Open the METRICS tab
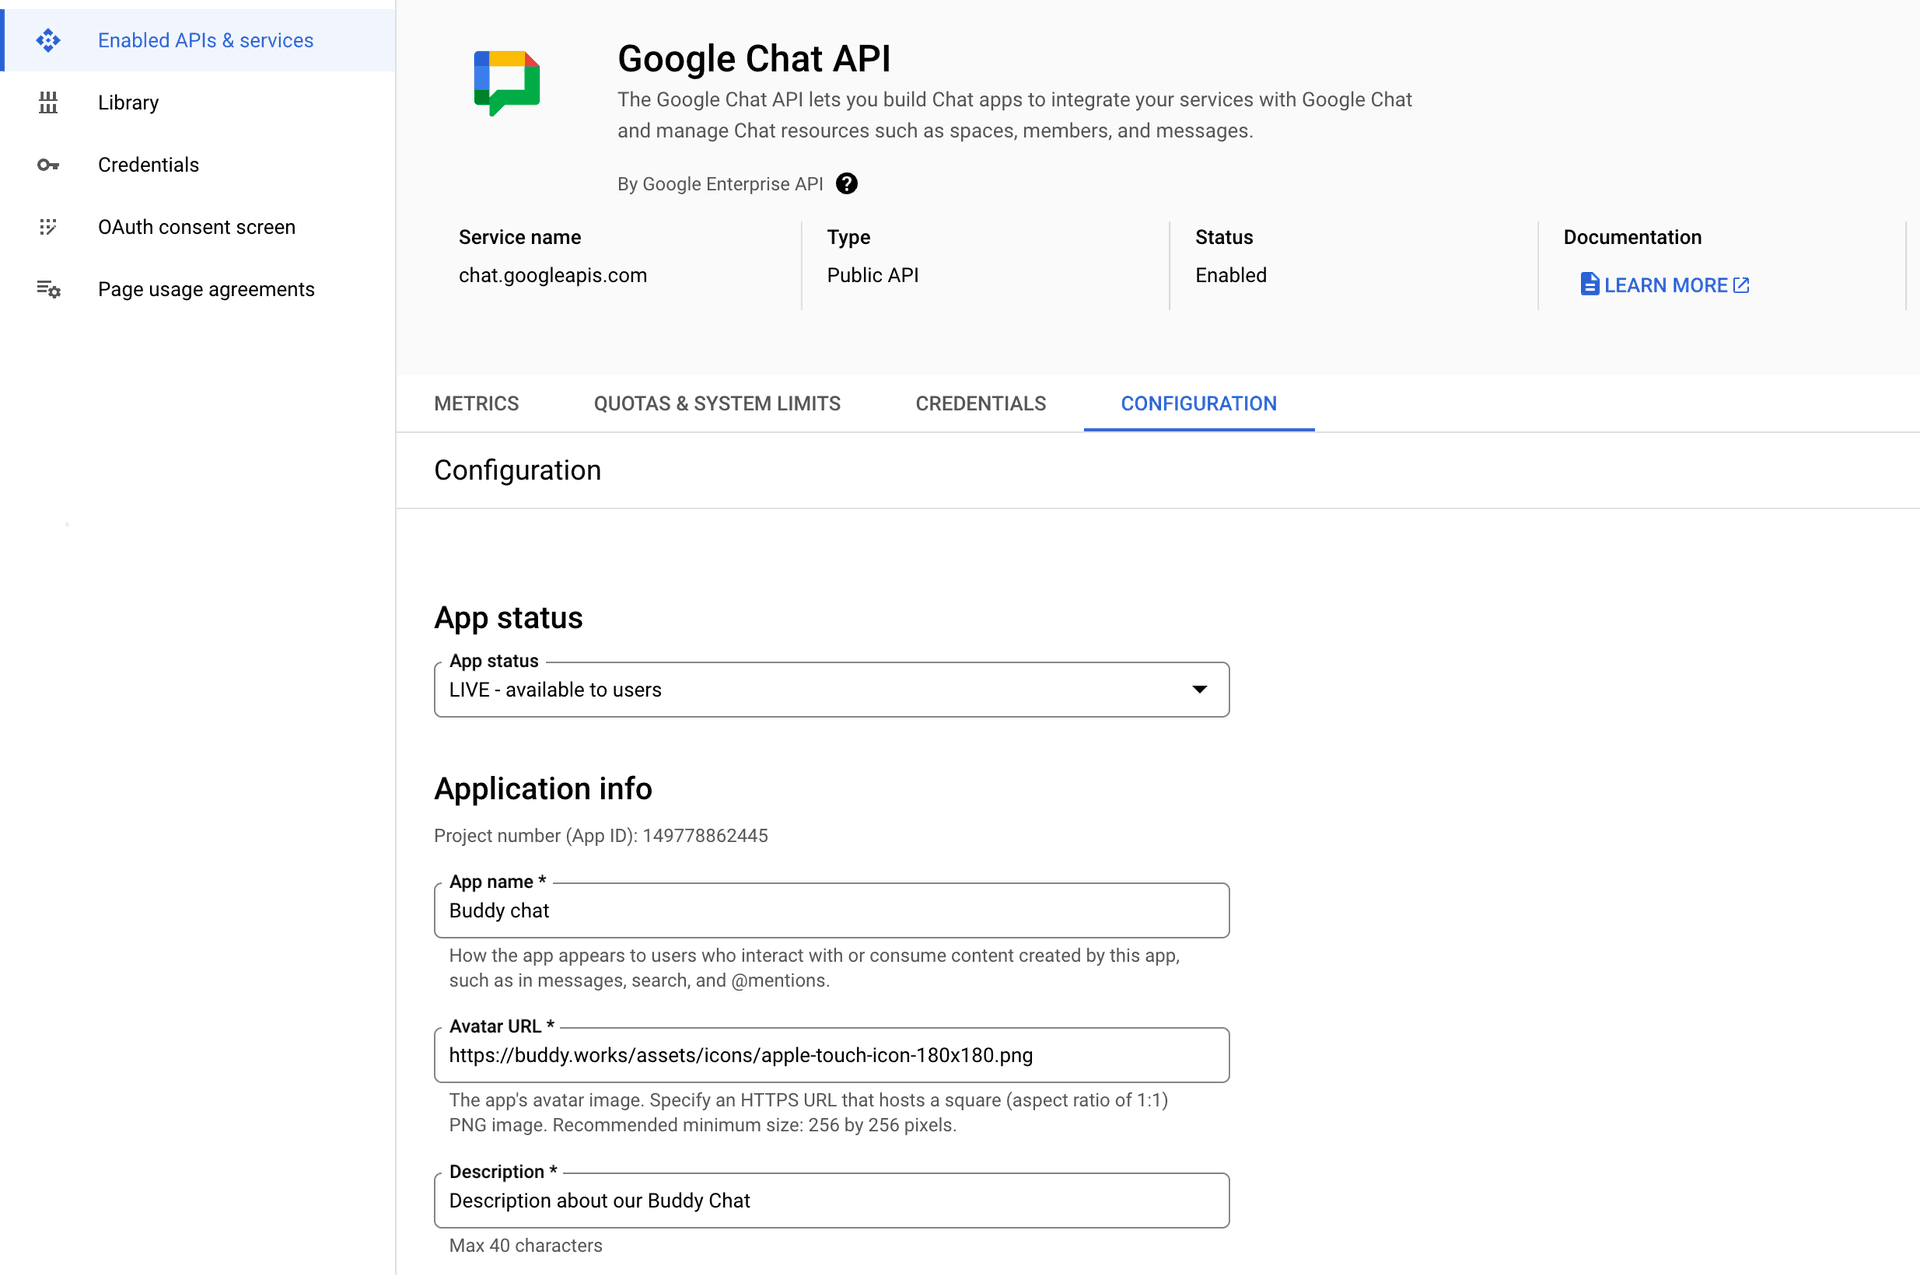 click(476, 403)
